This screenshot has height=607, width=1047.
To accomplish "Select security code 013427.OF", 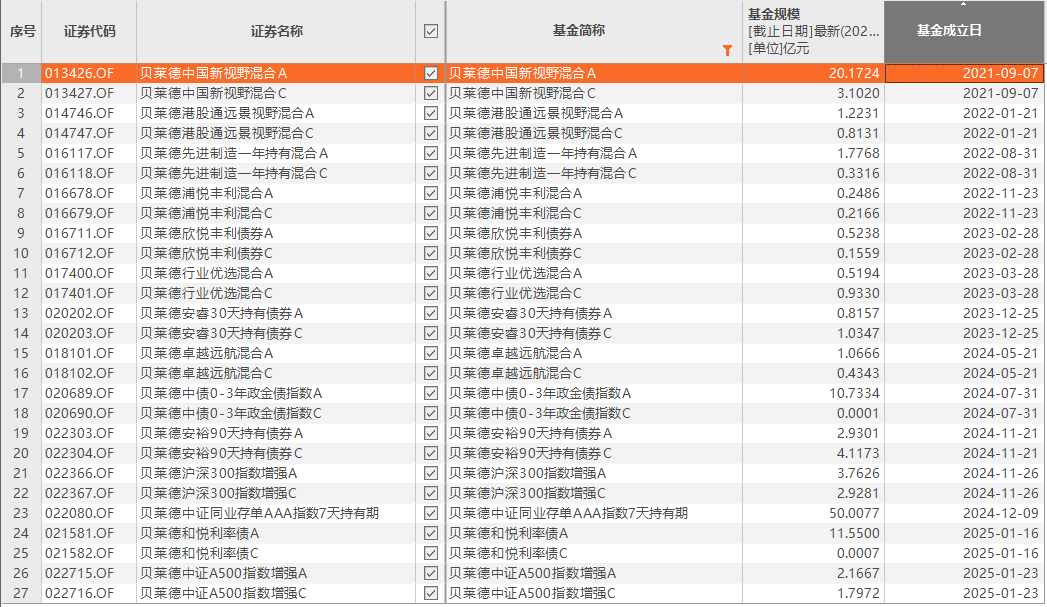I will tap(79, 93).
